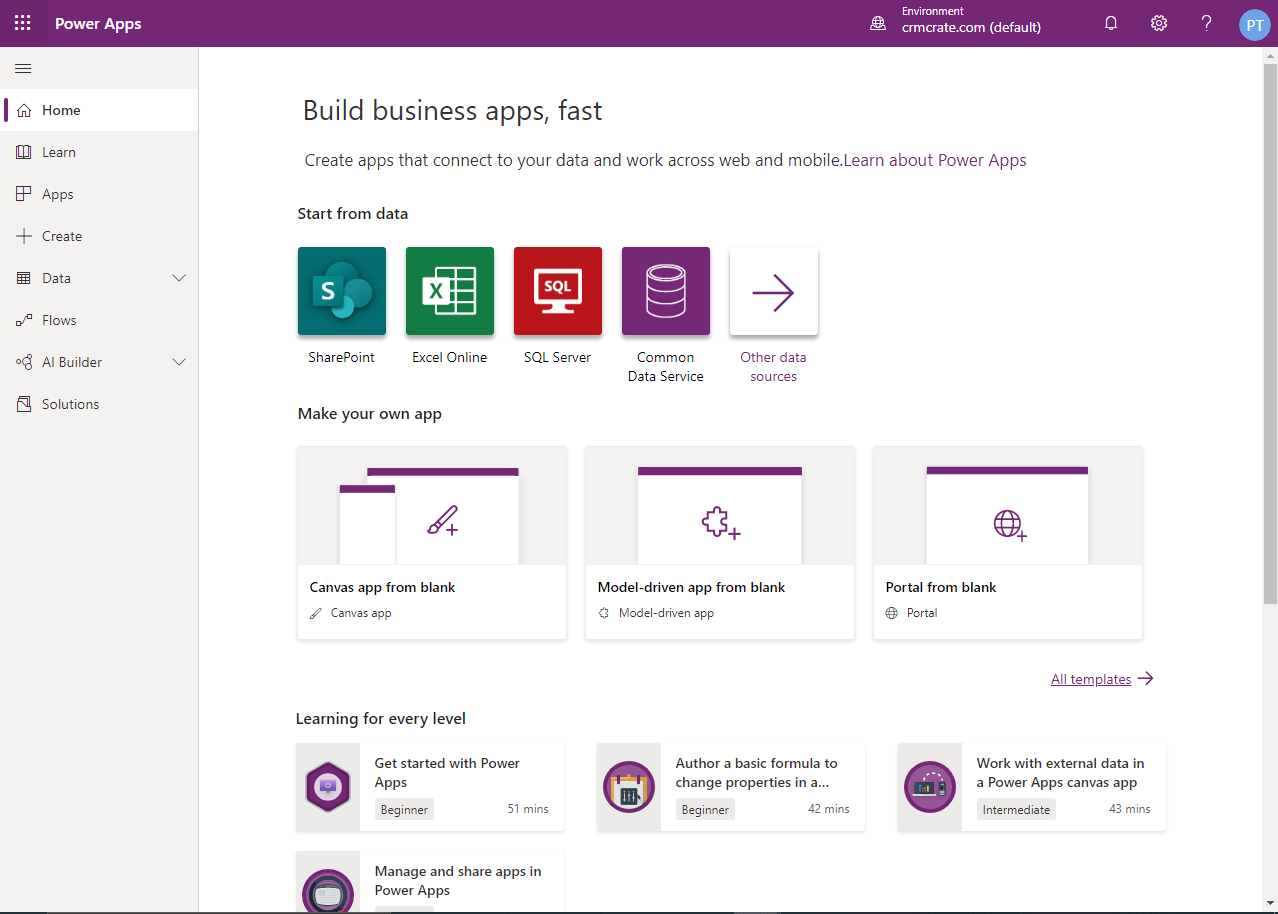Click the SharePoint data source tile
The height and width of the screenshot is (914, 1278).
point(342,291)
